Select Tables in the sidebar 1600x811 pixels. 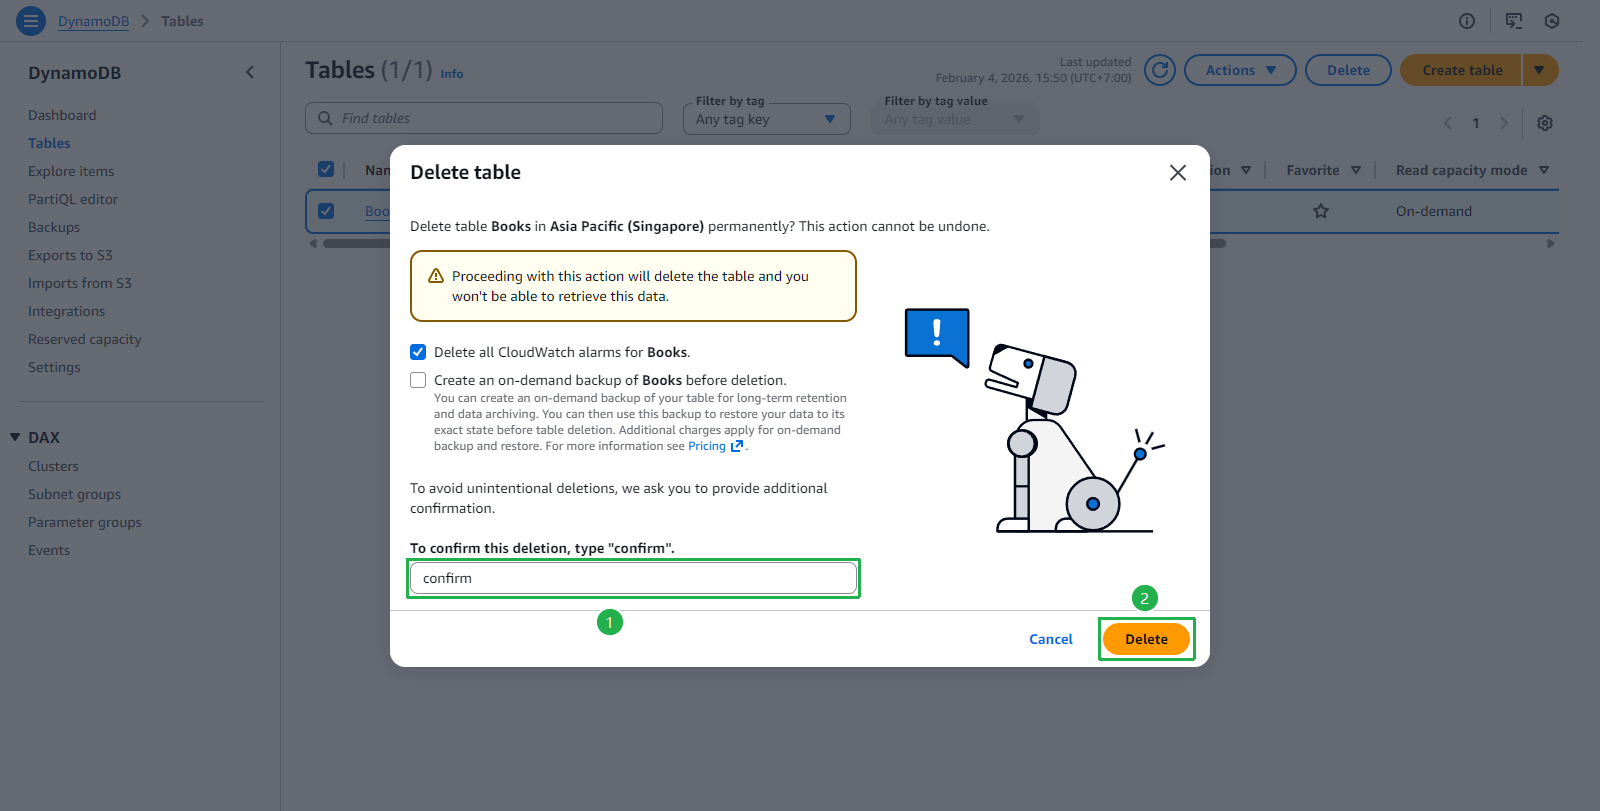pos(49,143)
